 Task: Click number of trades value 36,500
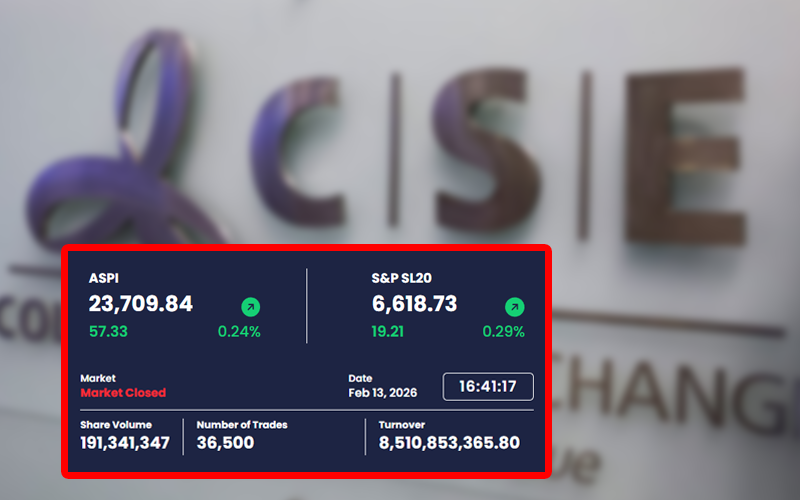pyautogui.click(x=225, y=443)
